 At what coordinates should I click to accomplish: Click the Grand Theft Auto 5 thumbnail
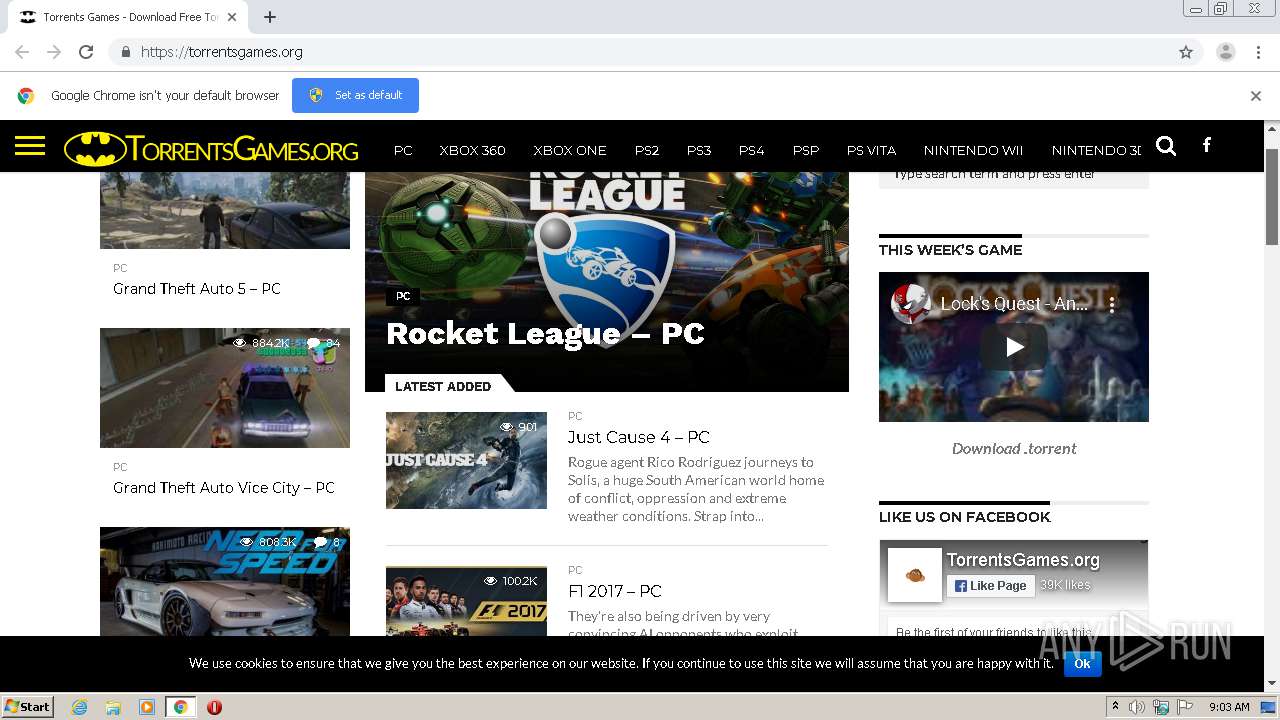[225, 210]
